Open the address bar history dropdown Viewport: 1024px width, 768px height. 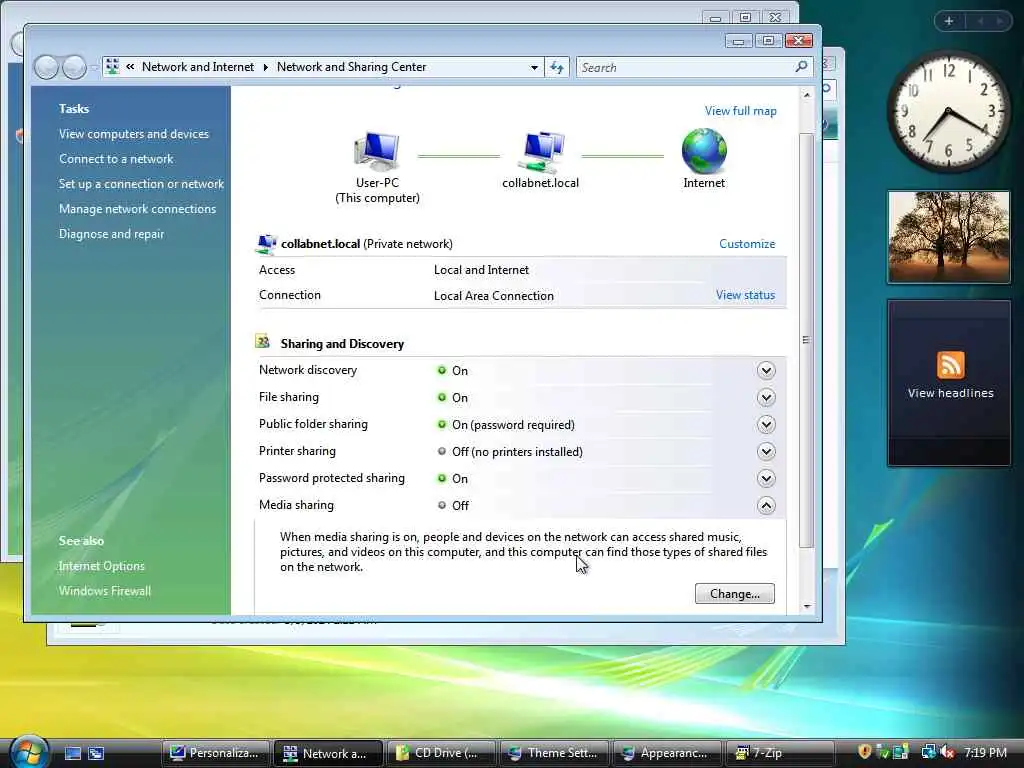click(534, 67)
